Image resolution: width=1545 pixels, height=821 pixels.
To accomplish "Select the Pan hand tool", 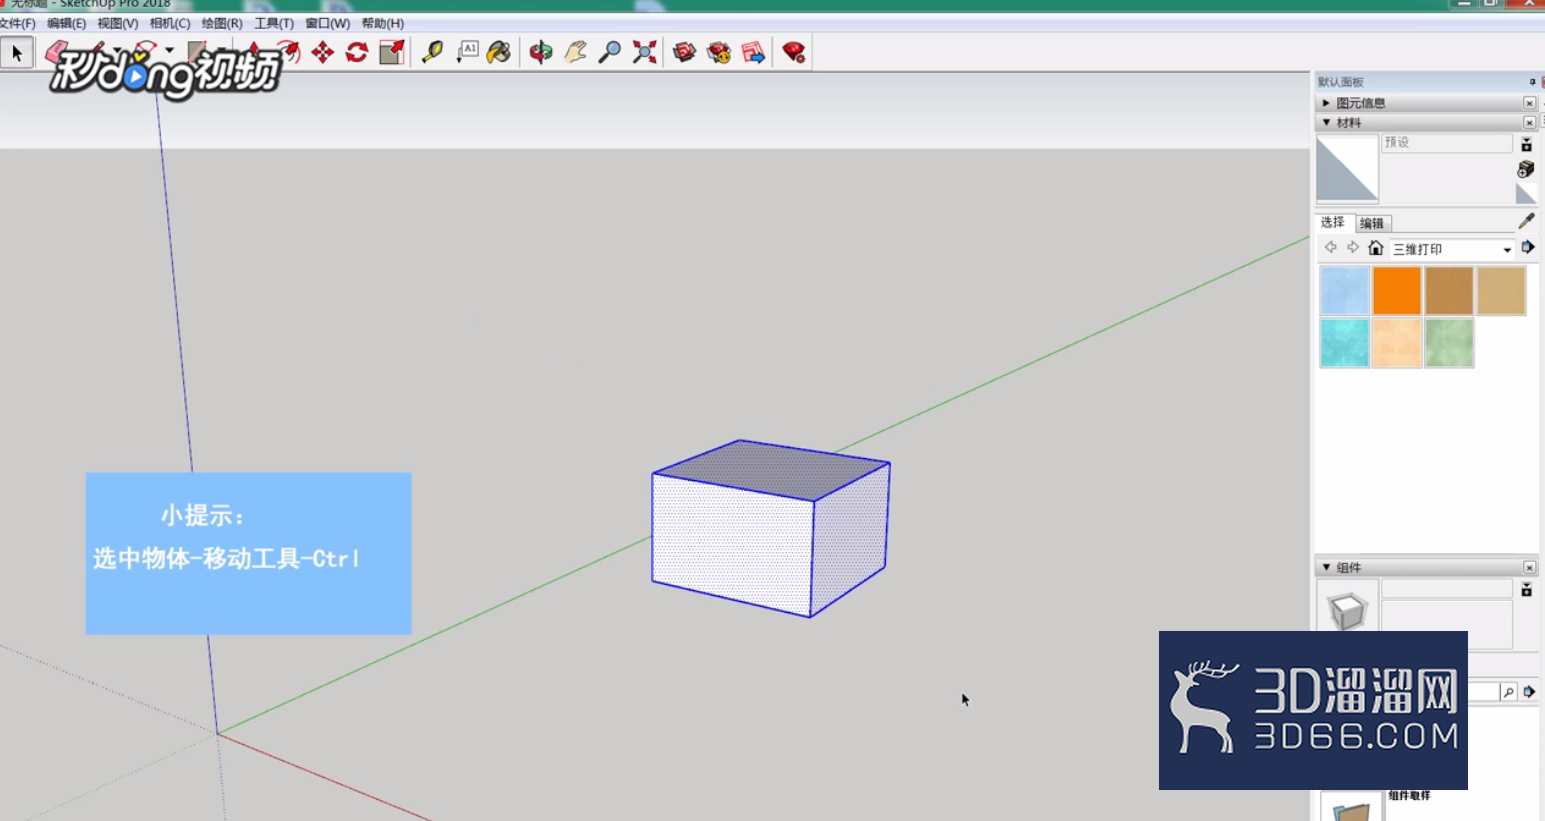I will [x=575, y=53].
